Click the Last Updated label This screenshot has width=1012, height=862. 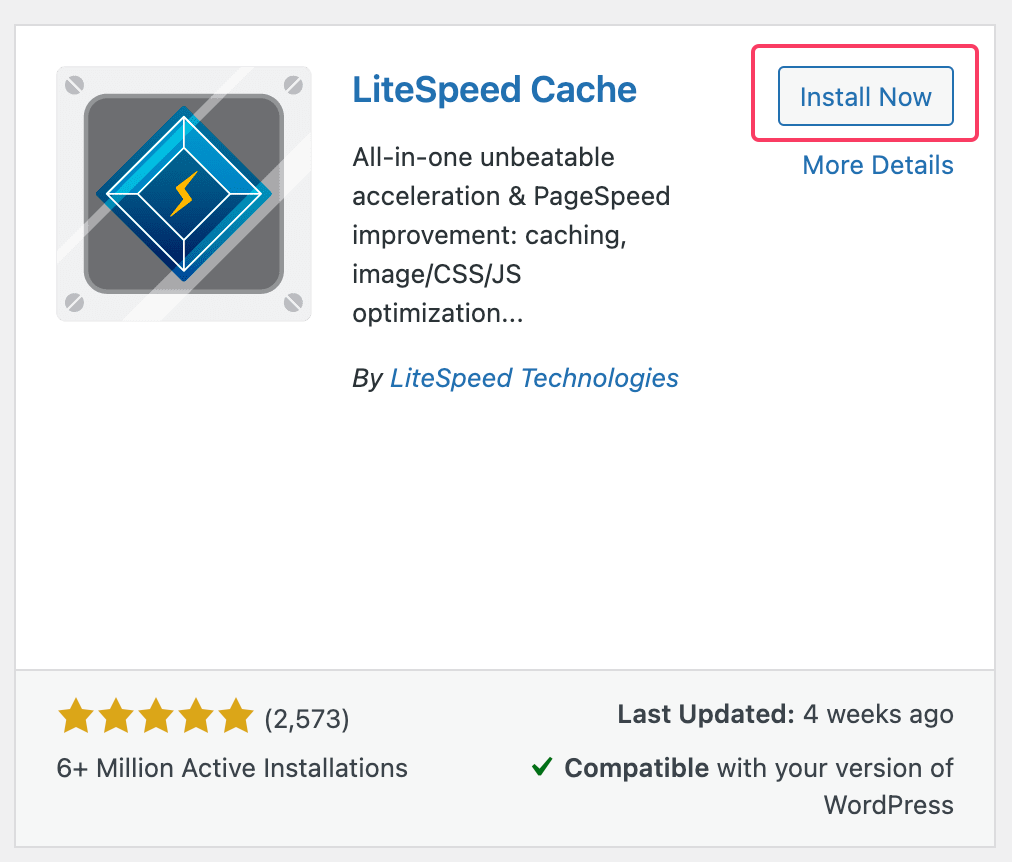(x=706, y=714)
